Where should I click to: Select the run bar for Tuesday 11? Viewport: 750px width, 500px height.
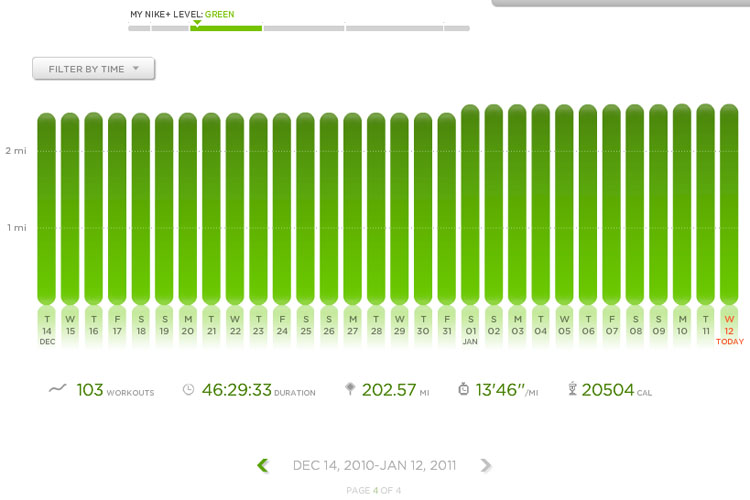click(x=706, y=204)
